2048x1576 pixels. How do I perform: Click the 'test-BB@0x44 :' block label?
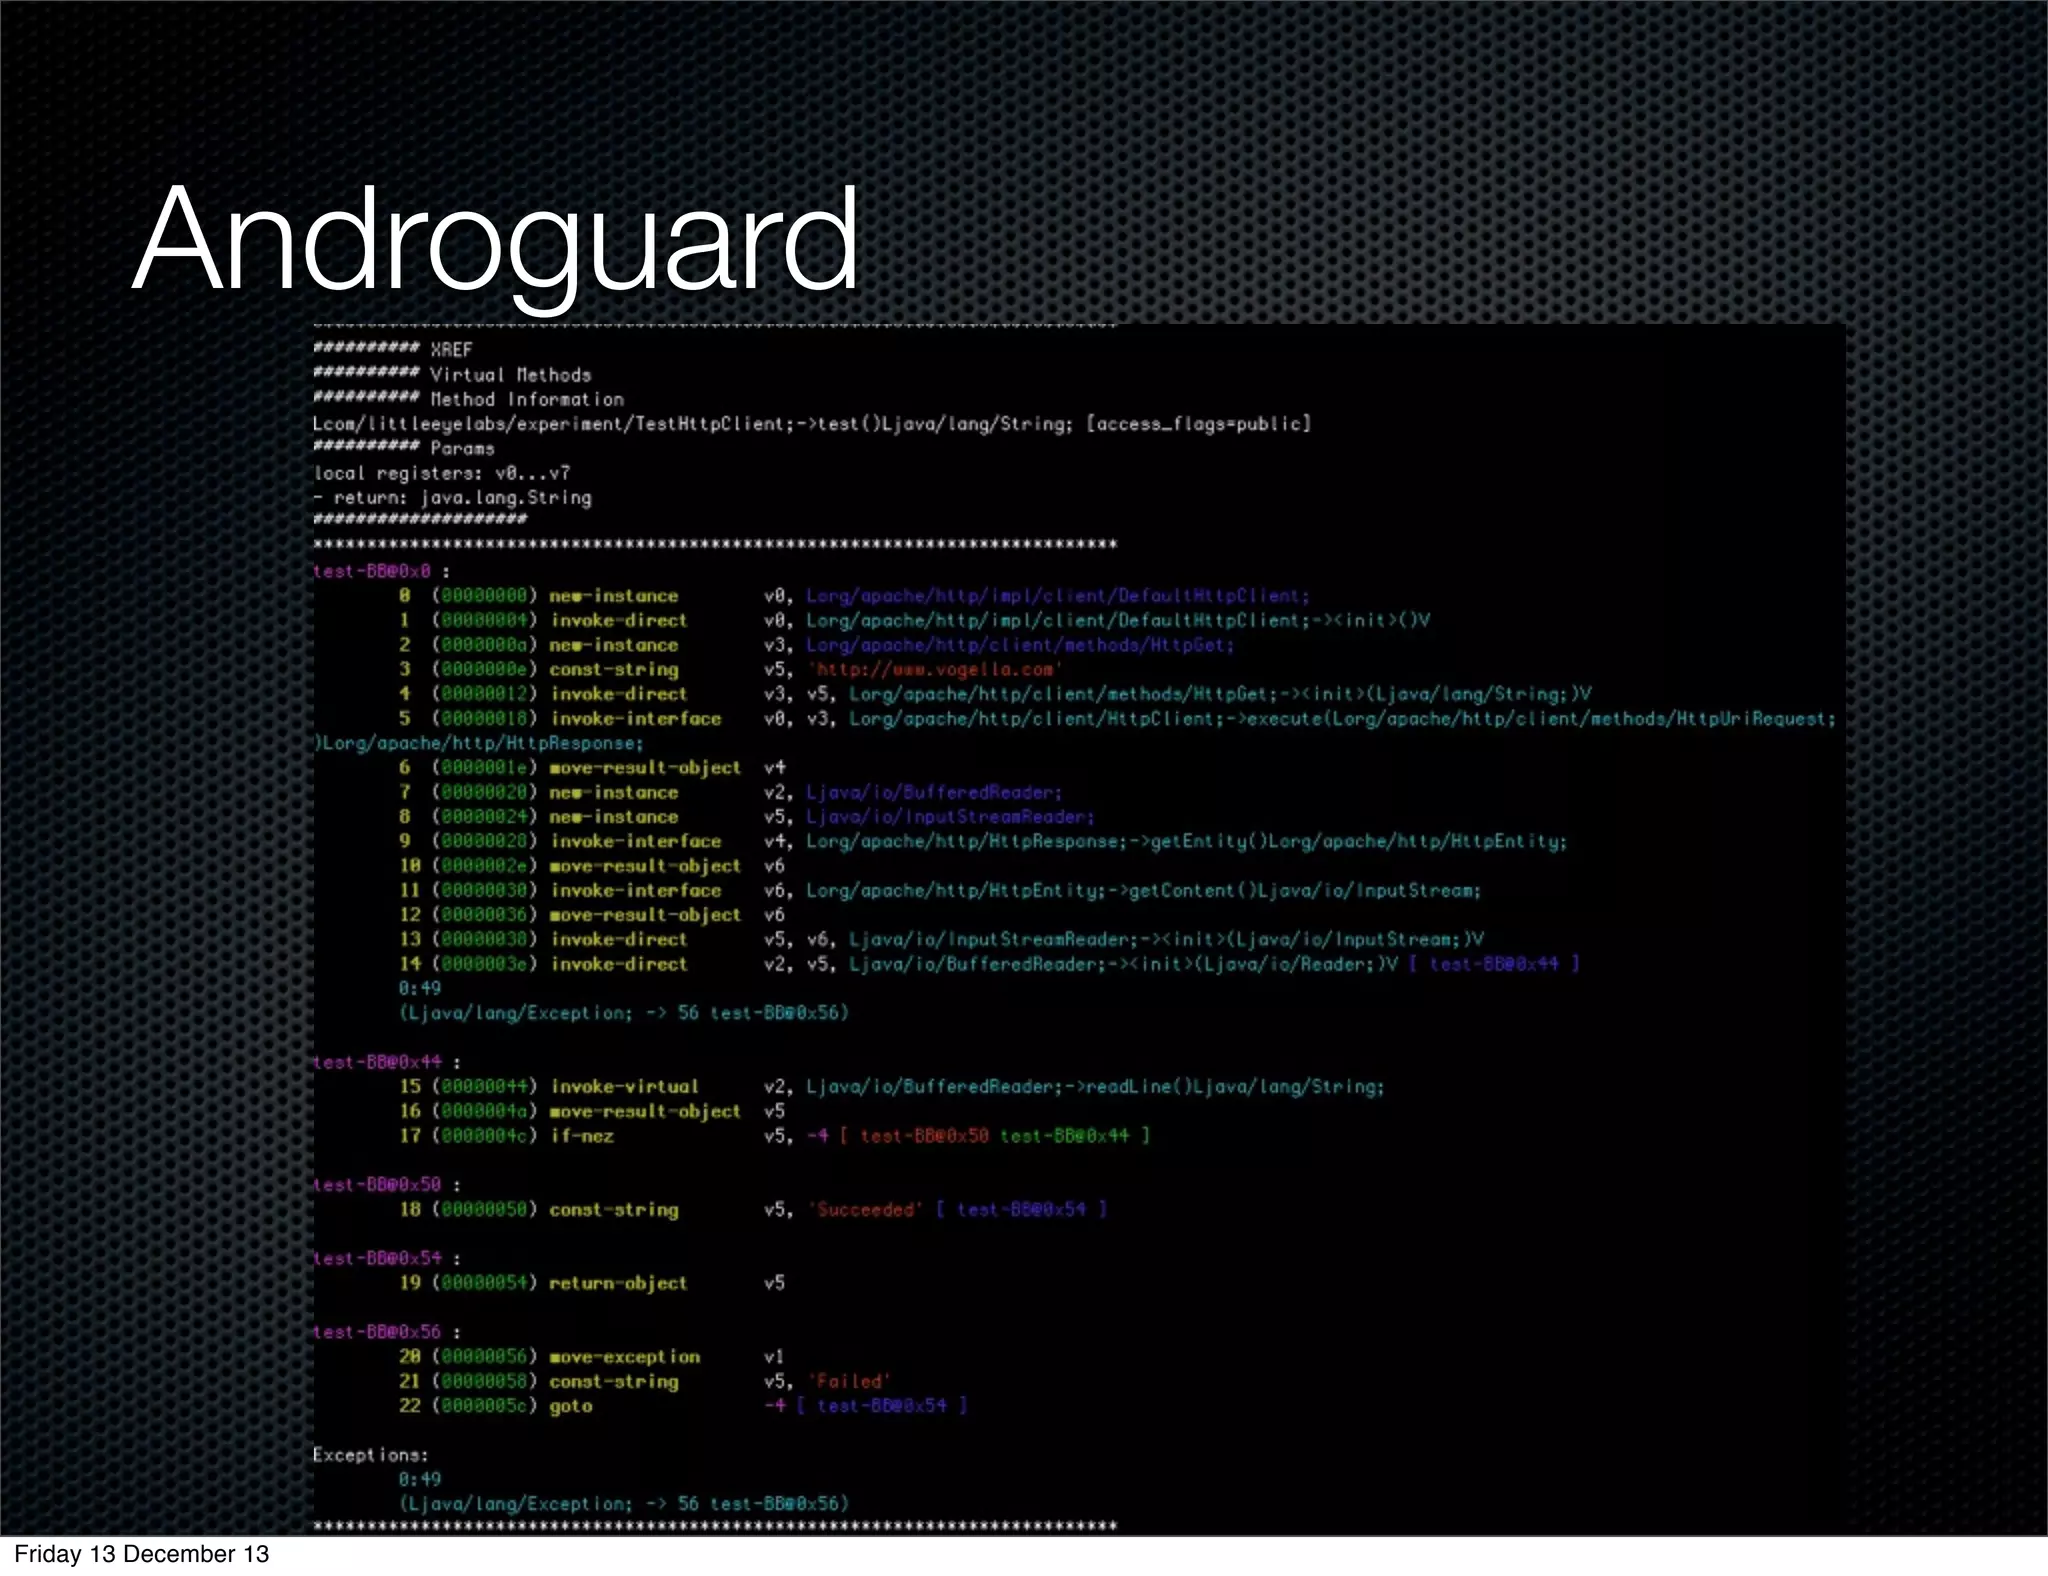tap(386, 1062)
